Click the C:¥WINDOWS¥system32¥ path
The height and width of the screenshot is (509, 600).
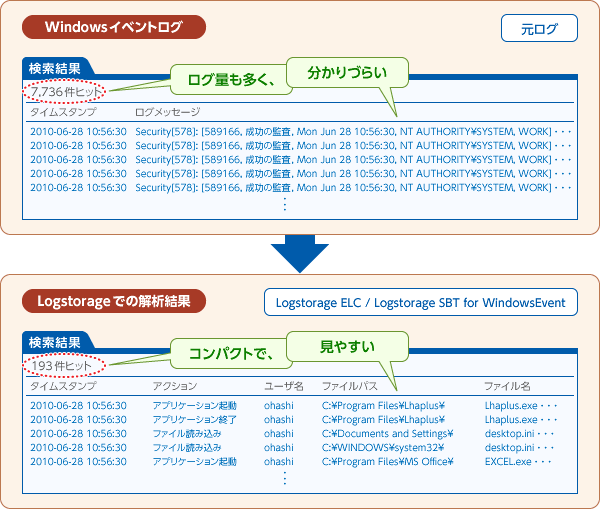point(383,447)
